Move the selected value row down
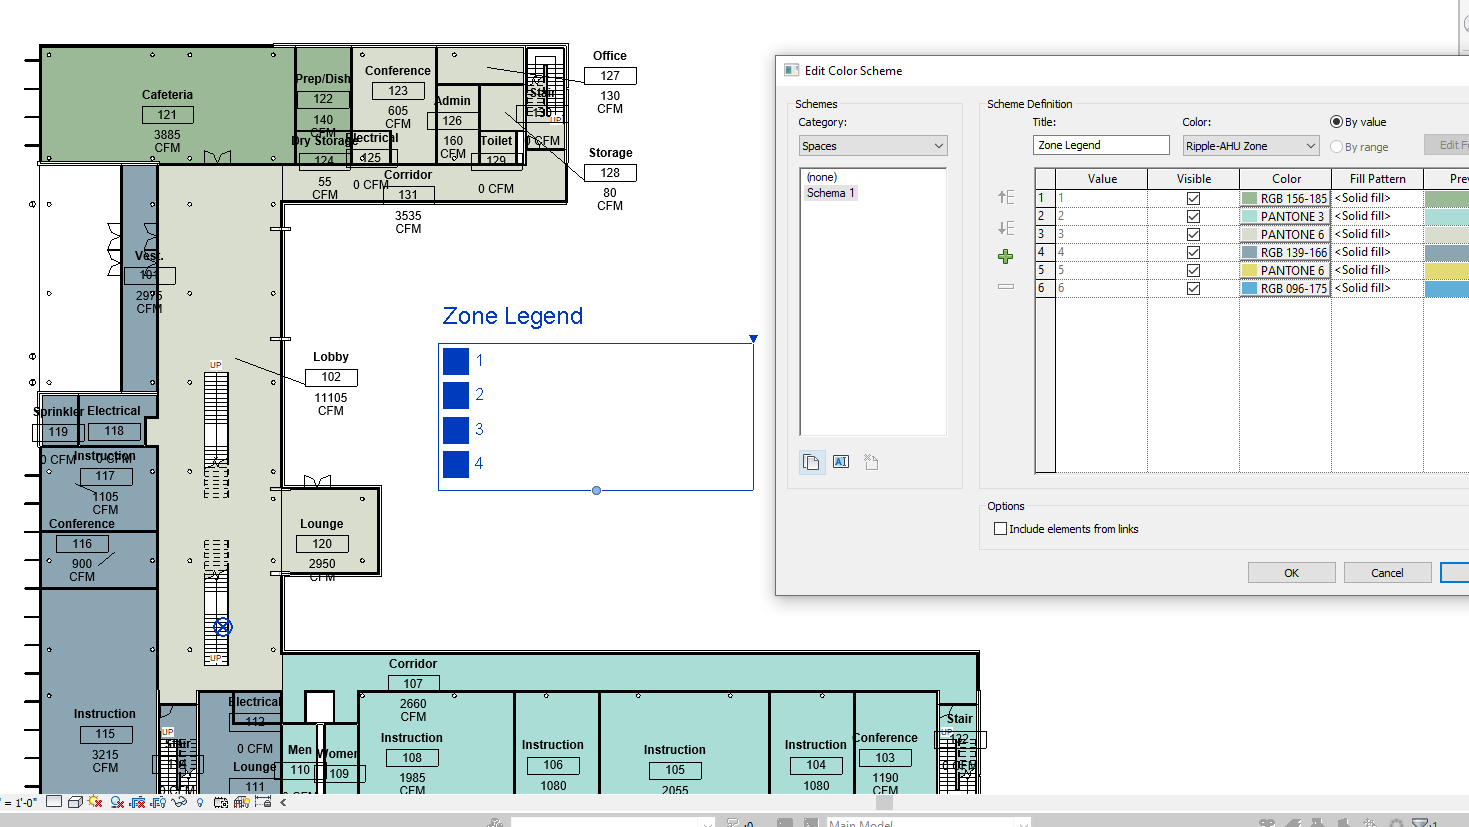 pos(1005,227)
